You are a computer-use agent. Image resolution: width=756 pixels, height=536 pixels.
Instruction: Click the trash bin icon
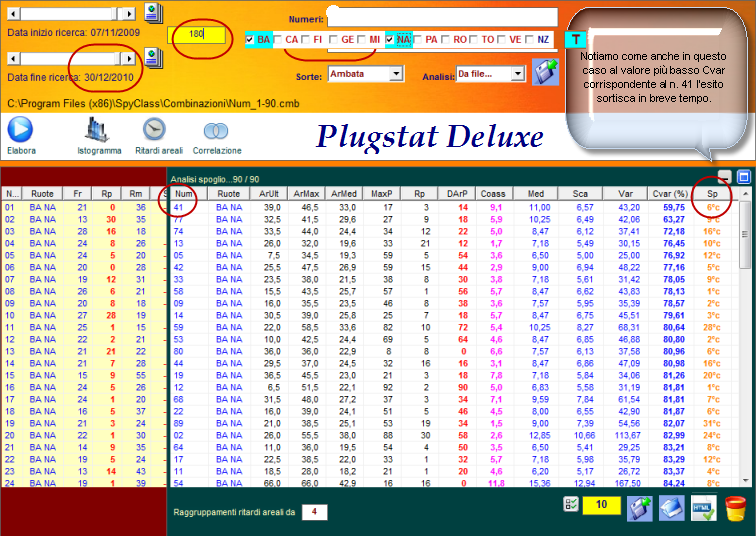pos(735,509)
